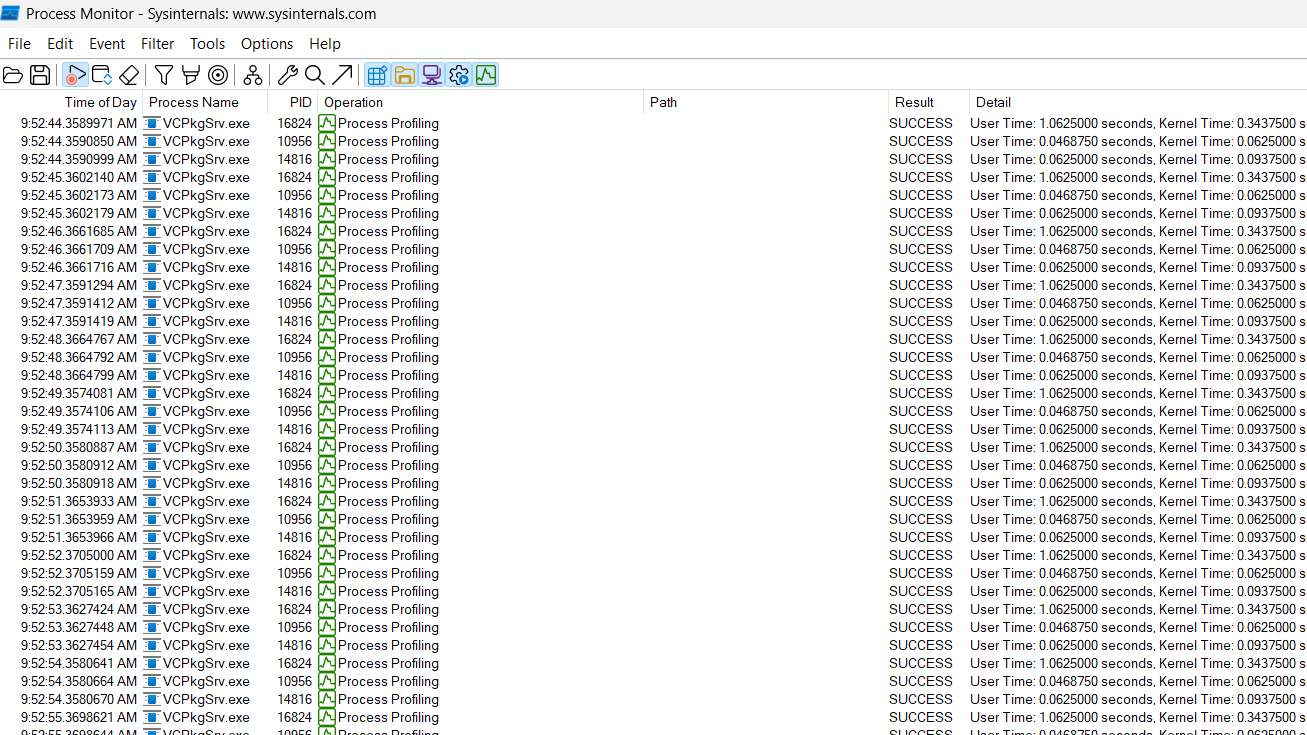
Task: Open the Highlight dialog icon
Action: pos(190,75)
